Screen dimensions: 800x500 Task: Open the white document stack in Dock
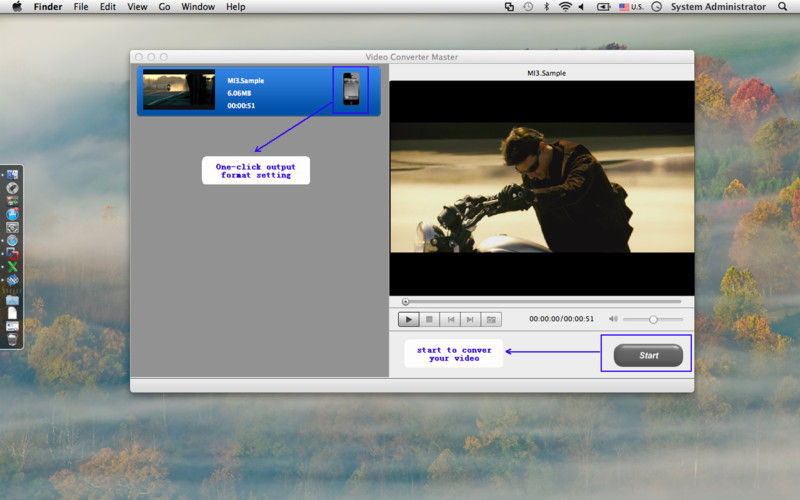coord(12,313)
